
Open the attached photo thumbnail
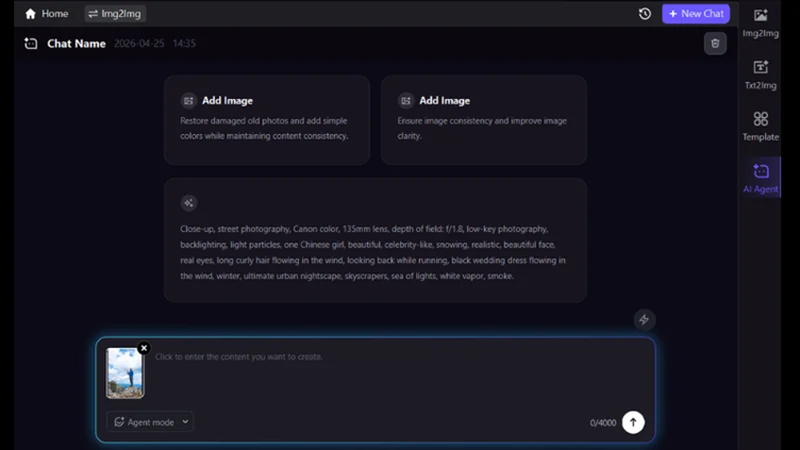125,374
